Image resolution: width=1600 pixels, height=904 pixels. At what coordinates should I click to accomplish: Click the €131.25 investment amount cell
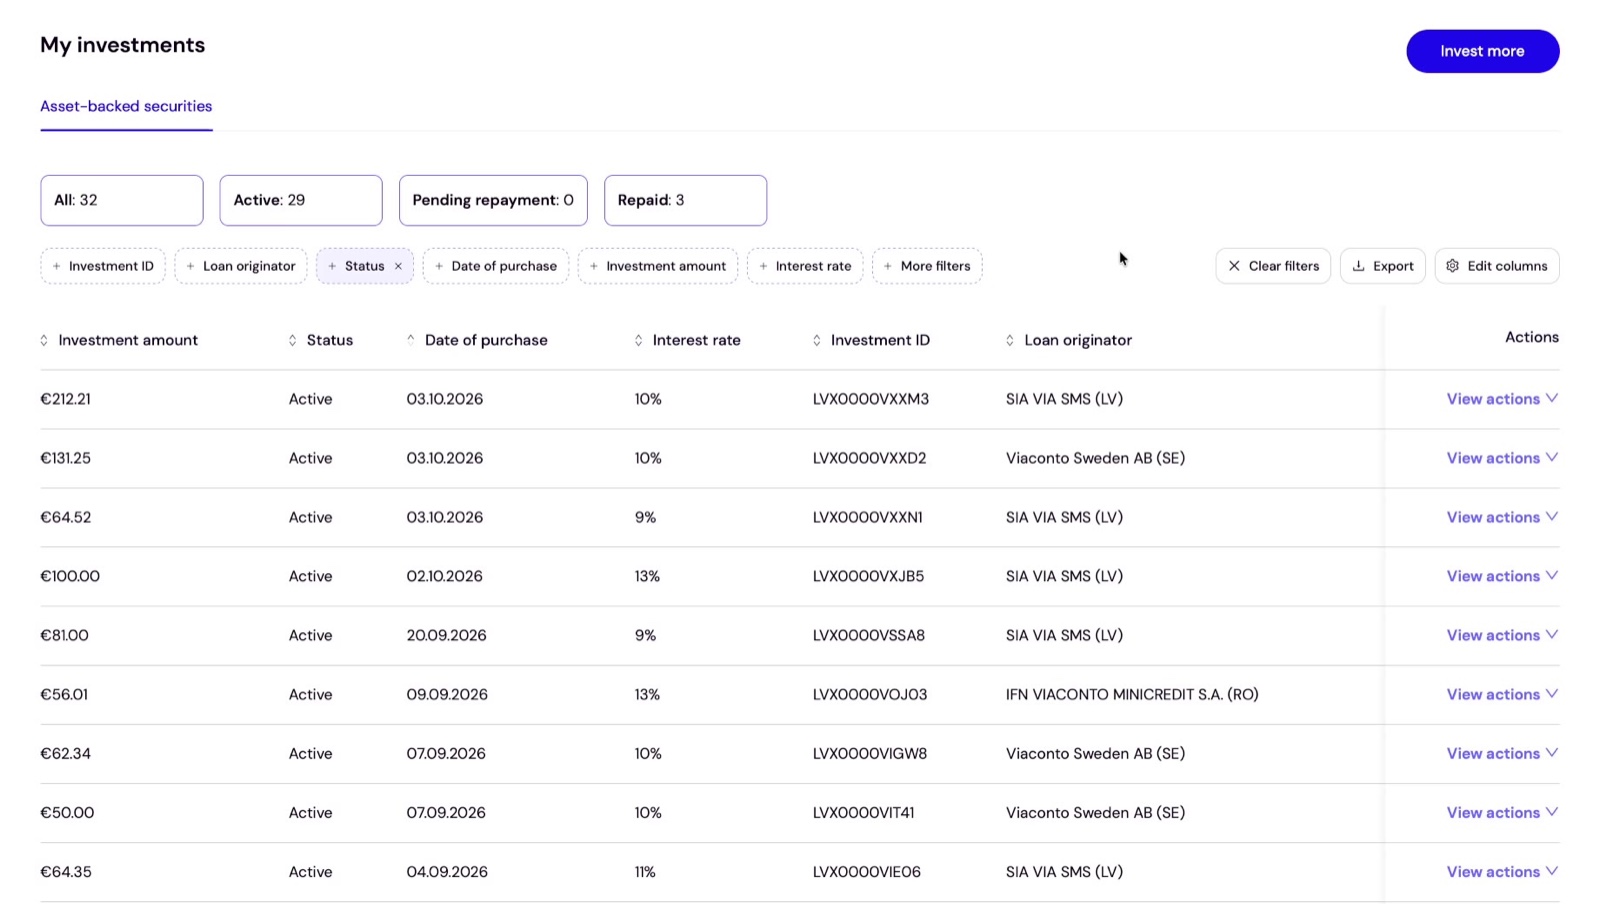point(65,458)
